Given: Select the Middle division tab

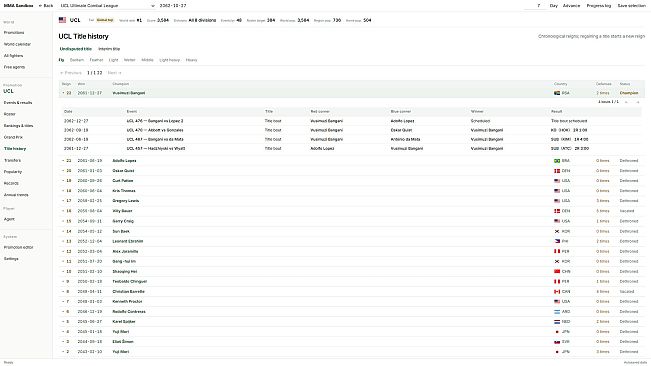Looking at the screenshot, I should pos(147,60).
